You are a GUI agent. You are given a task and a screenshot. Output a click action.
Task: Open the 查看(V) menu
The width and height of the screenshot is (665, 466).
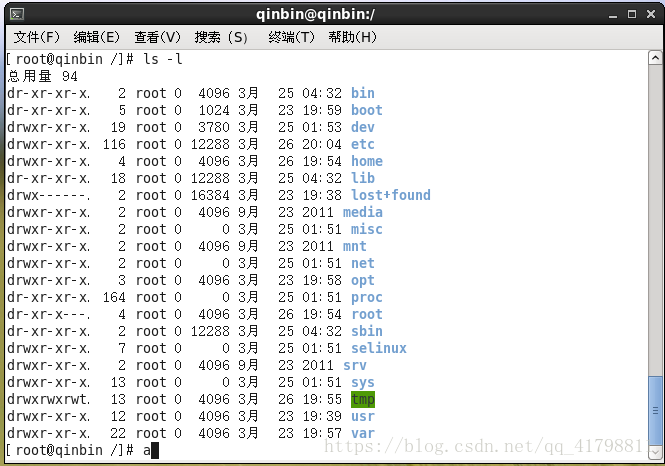[157, 37]
